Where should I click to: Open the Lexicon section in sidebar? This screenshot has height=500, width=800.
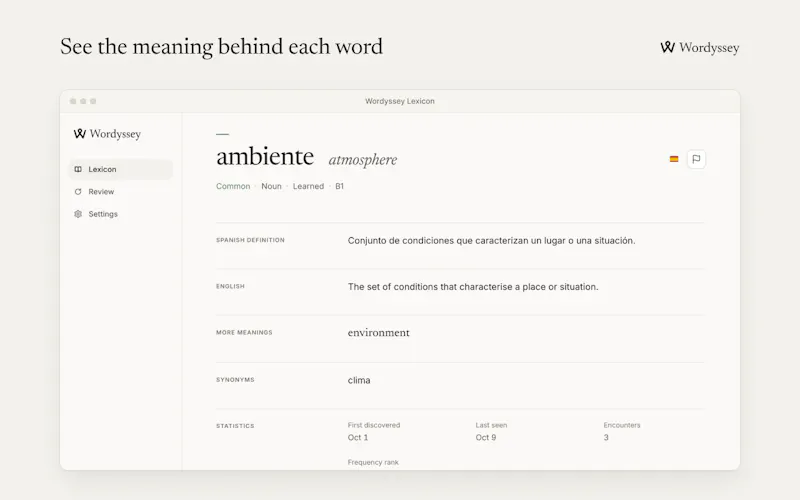(120, 169)
